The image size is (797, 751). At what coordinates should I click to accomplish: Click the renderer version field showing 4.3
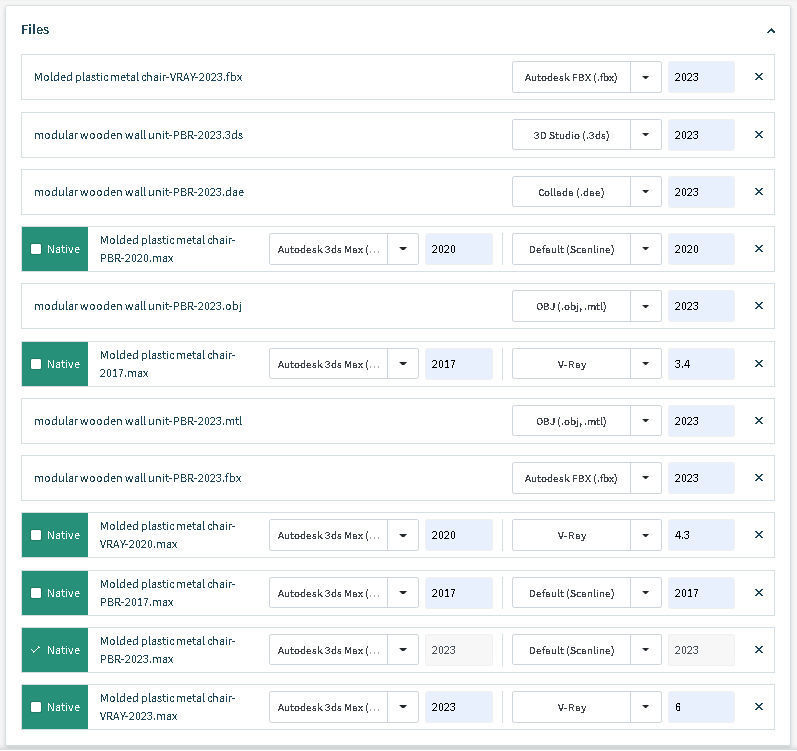pos(701,535)
